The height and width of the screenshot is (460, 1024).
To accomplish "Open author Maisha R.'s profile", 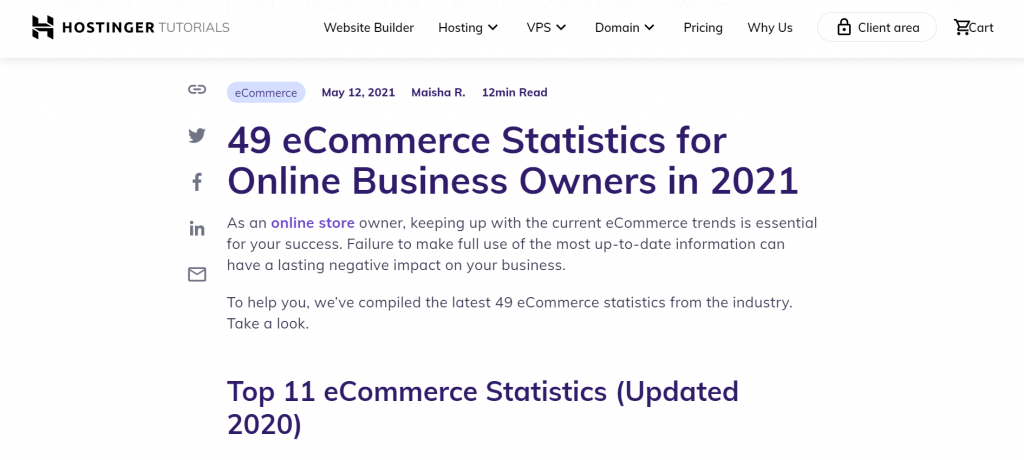I will pos(438,92).
